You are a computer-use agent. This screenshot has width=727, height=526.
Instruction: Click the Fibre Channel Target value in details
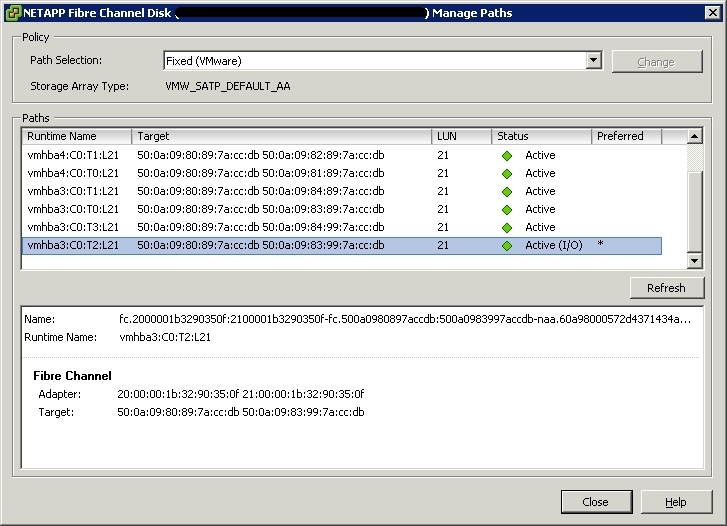[241, 412]
